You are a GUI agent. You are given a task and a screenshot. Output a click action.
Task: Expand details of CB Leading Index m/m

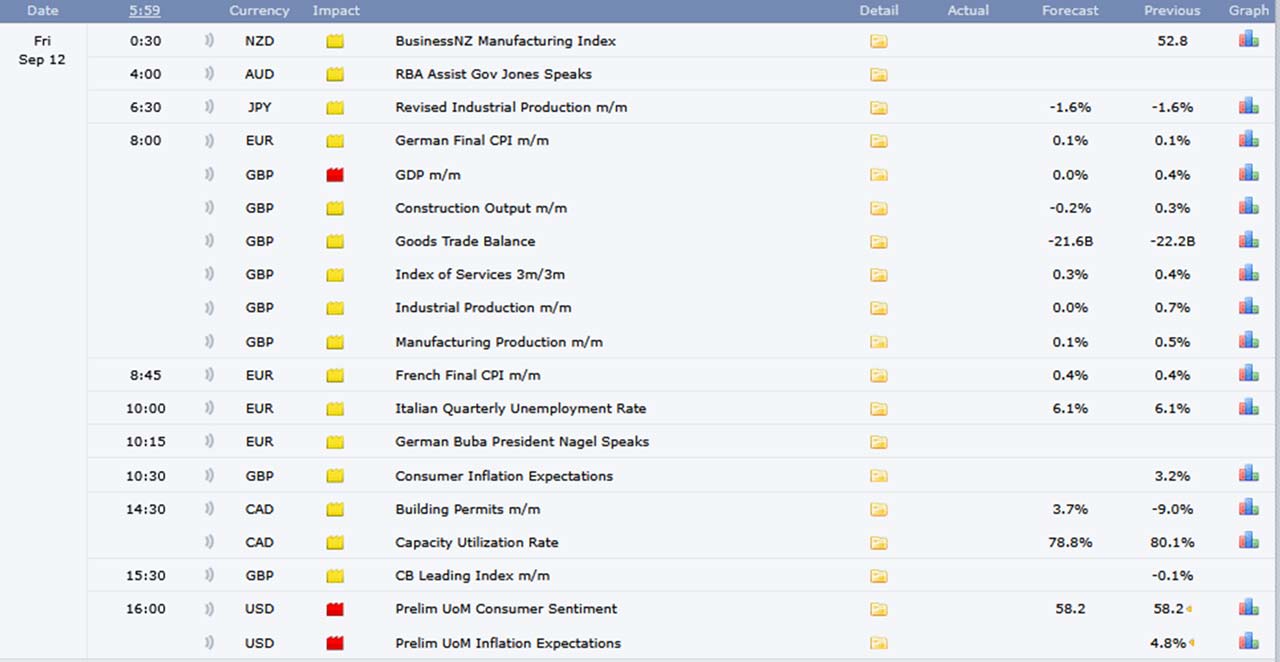pos(878,576)
